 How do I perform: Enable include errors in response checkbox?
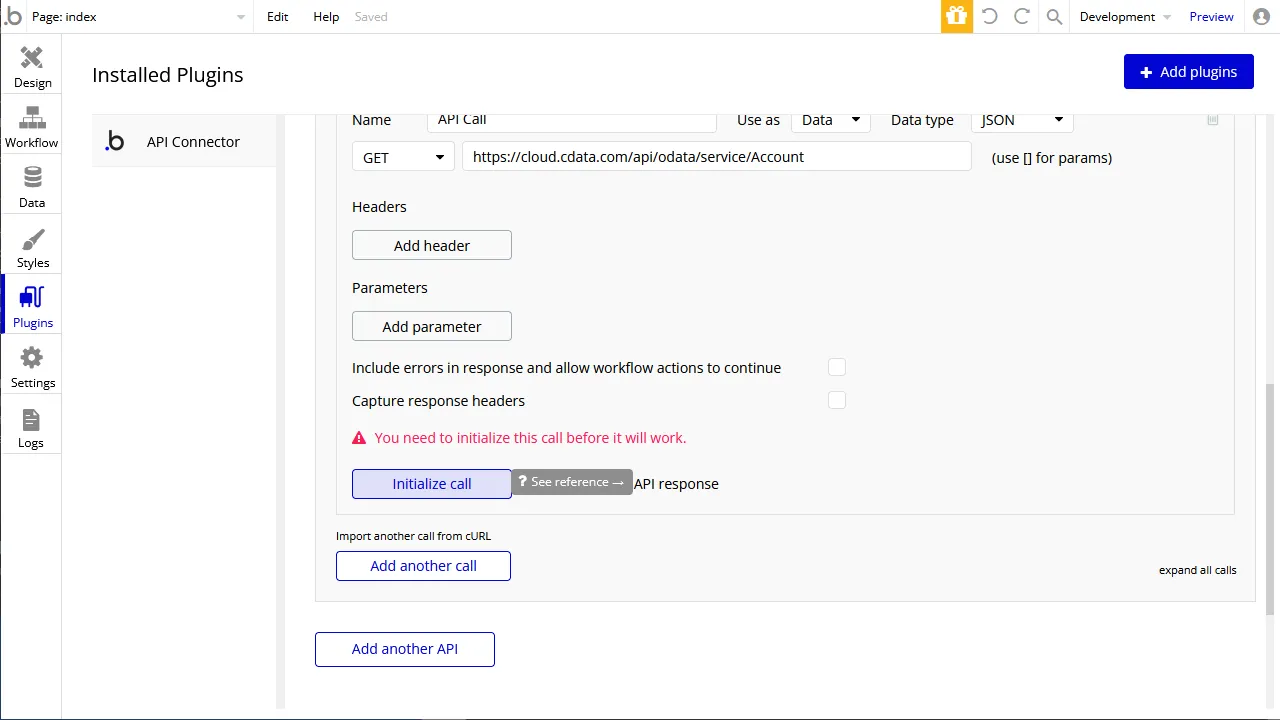837,367
